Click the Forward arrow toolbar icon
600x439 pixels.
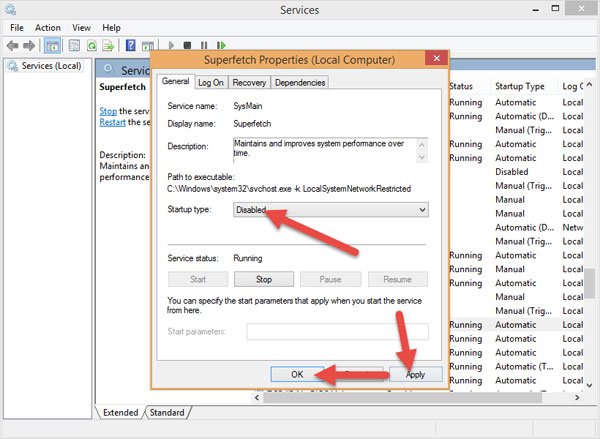(29, 46)
